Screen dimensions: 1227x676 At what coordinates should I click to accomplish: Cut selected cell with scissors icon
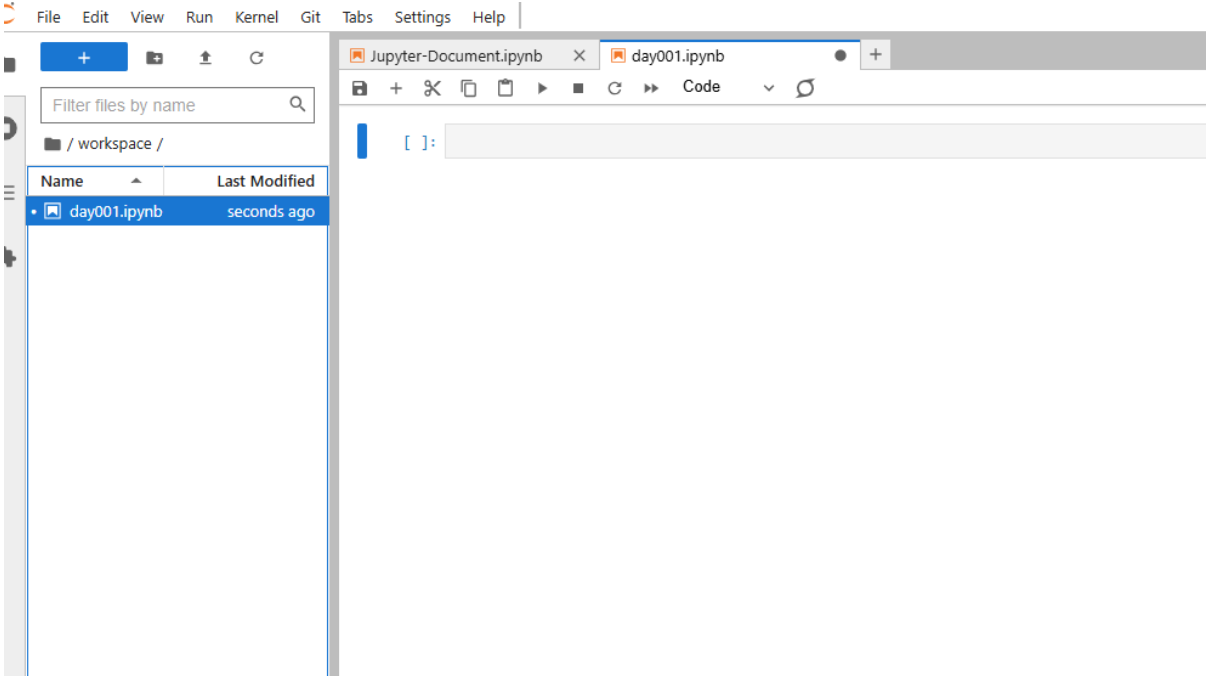pyautogui.click(x=432, y=88)
